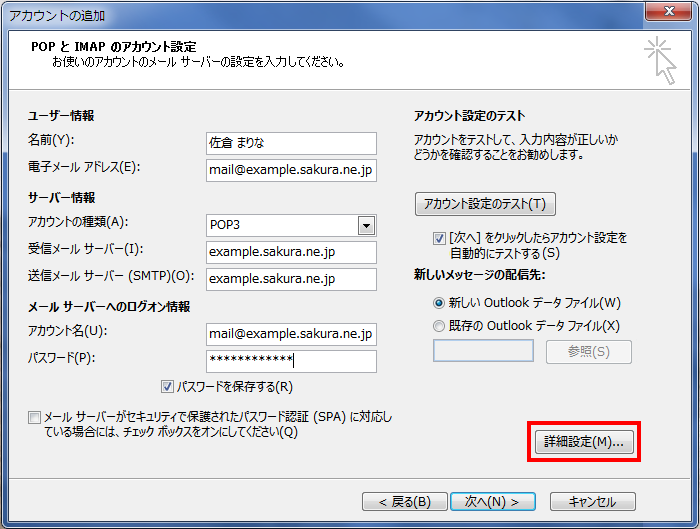Click the アカウント名(U) input field
The width and height of the screenshot is (700, 529).
(x=290, y=334)
